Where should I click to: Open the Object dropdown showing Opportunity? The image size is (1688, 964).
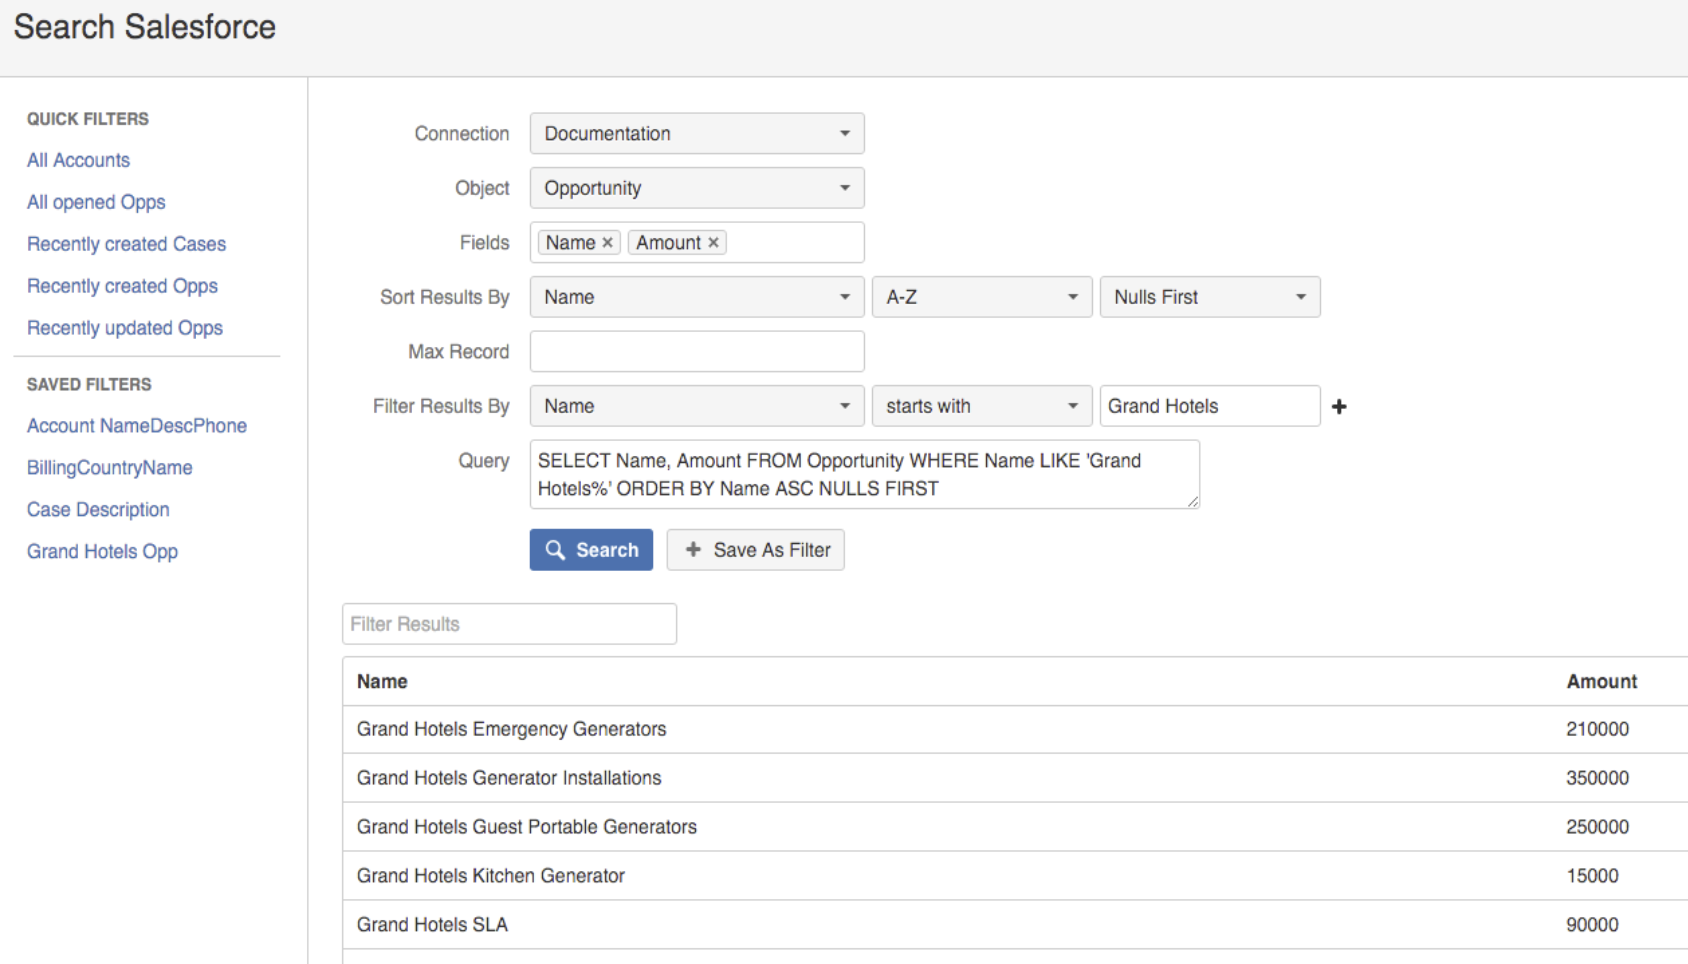click(697, 188)
